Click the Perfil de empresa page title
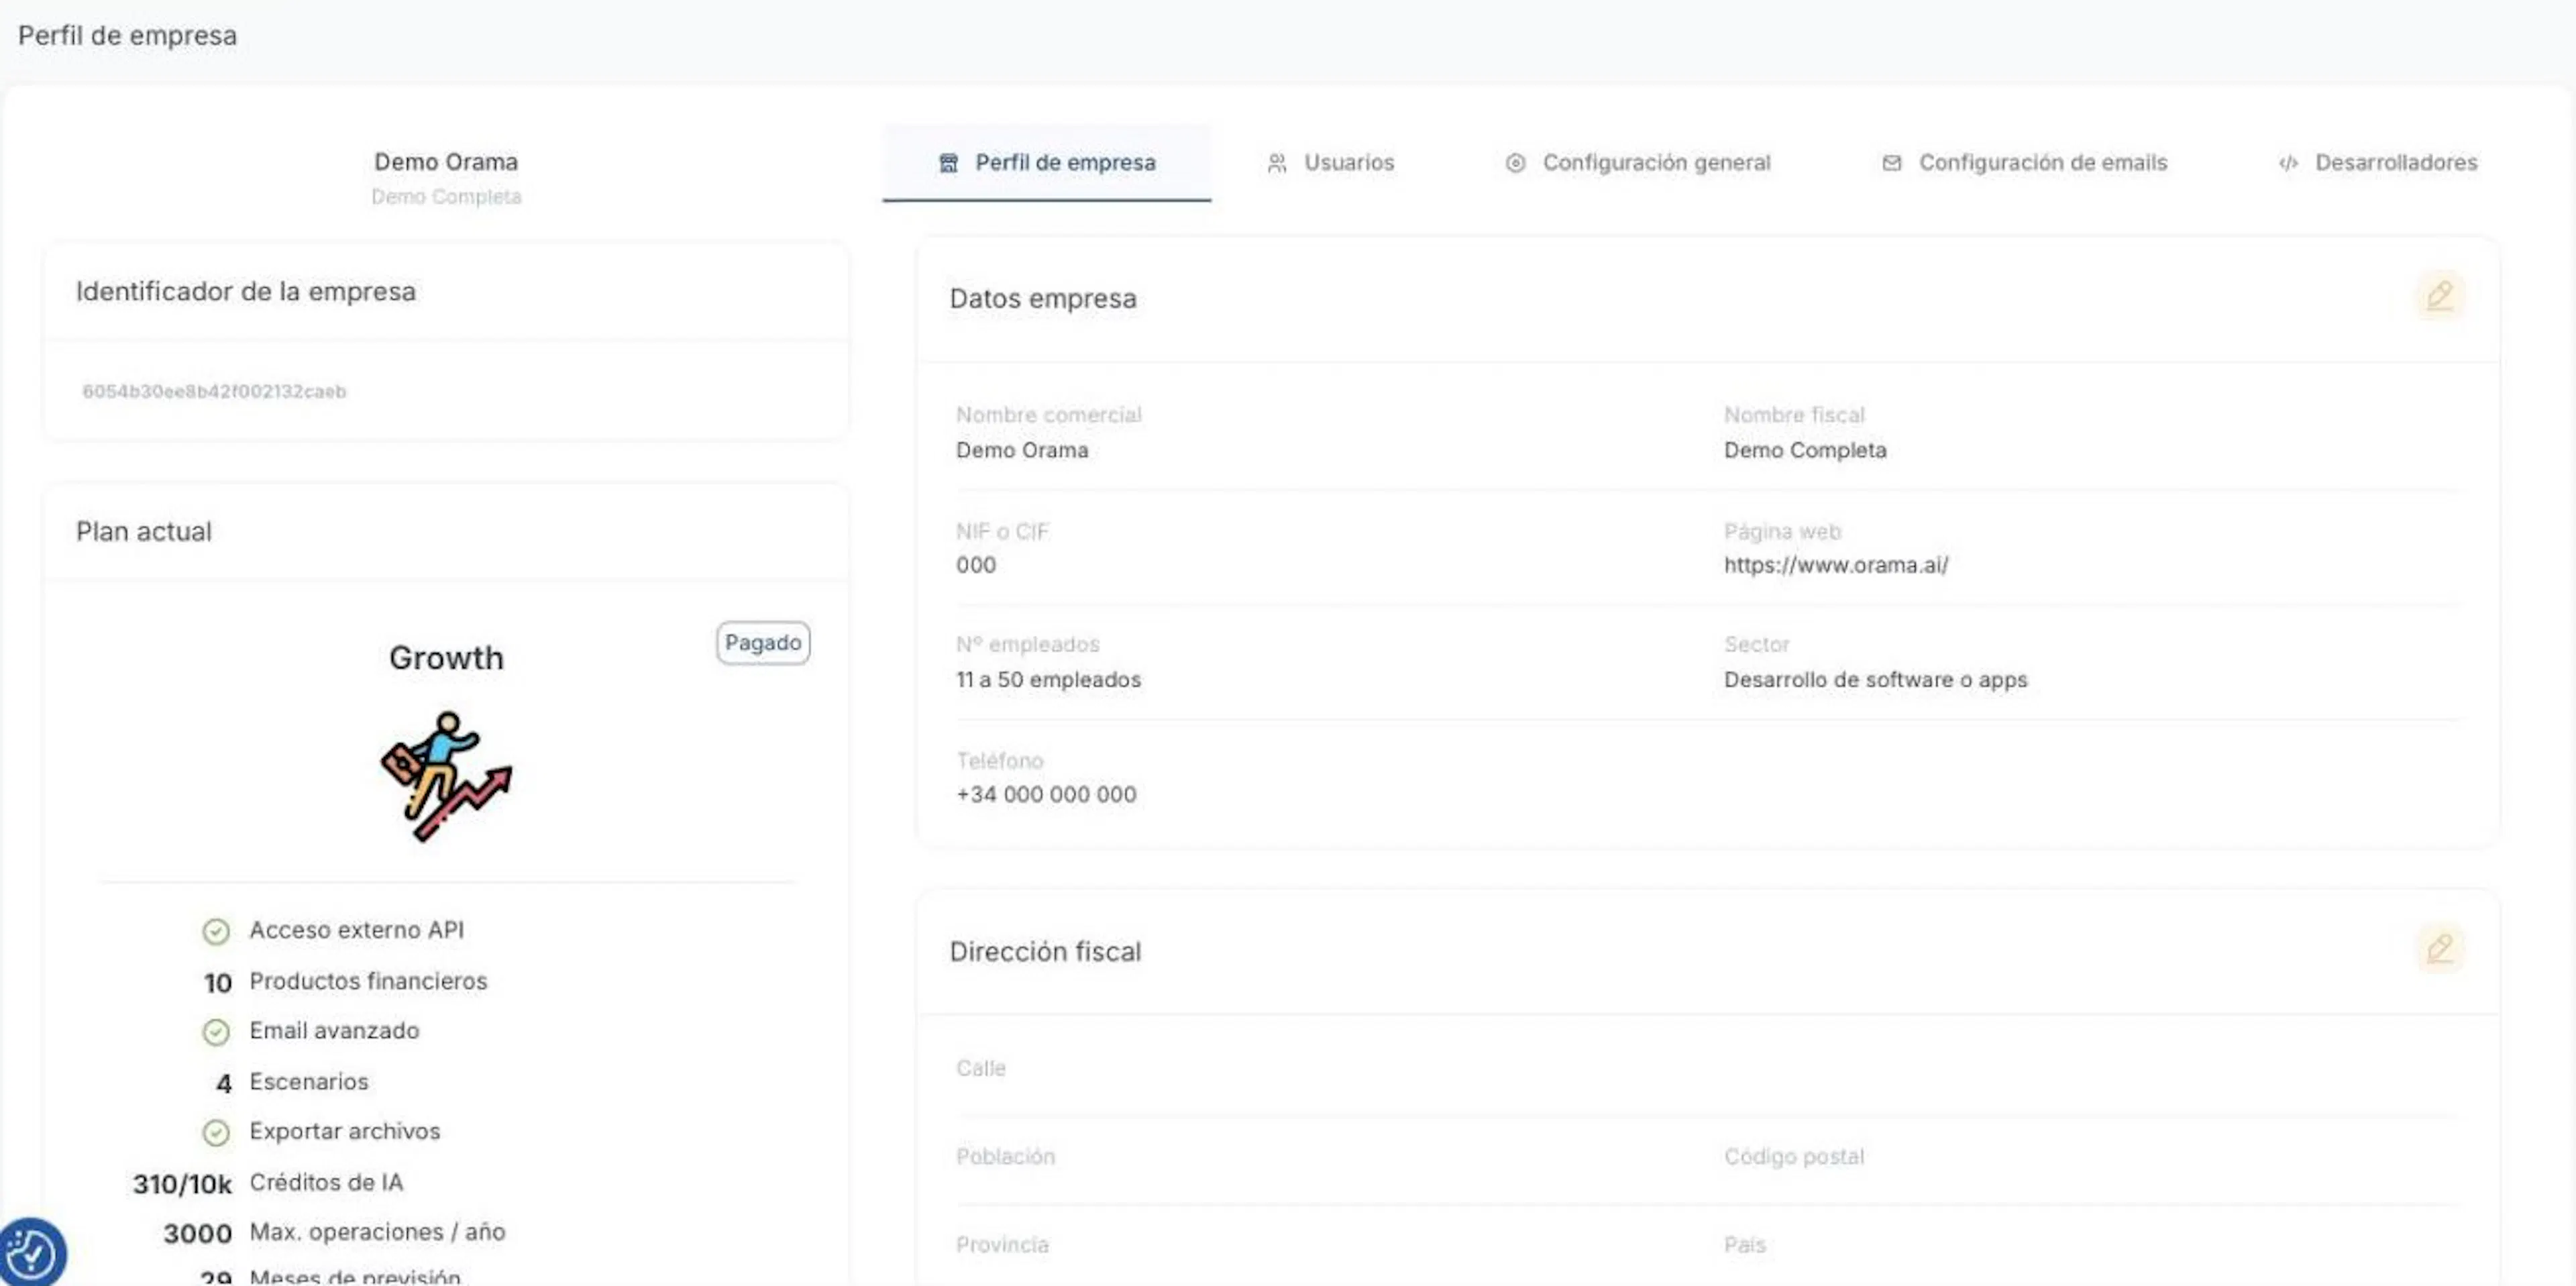The height and width of the screenshot is (1286, 2576). point(127,35)
